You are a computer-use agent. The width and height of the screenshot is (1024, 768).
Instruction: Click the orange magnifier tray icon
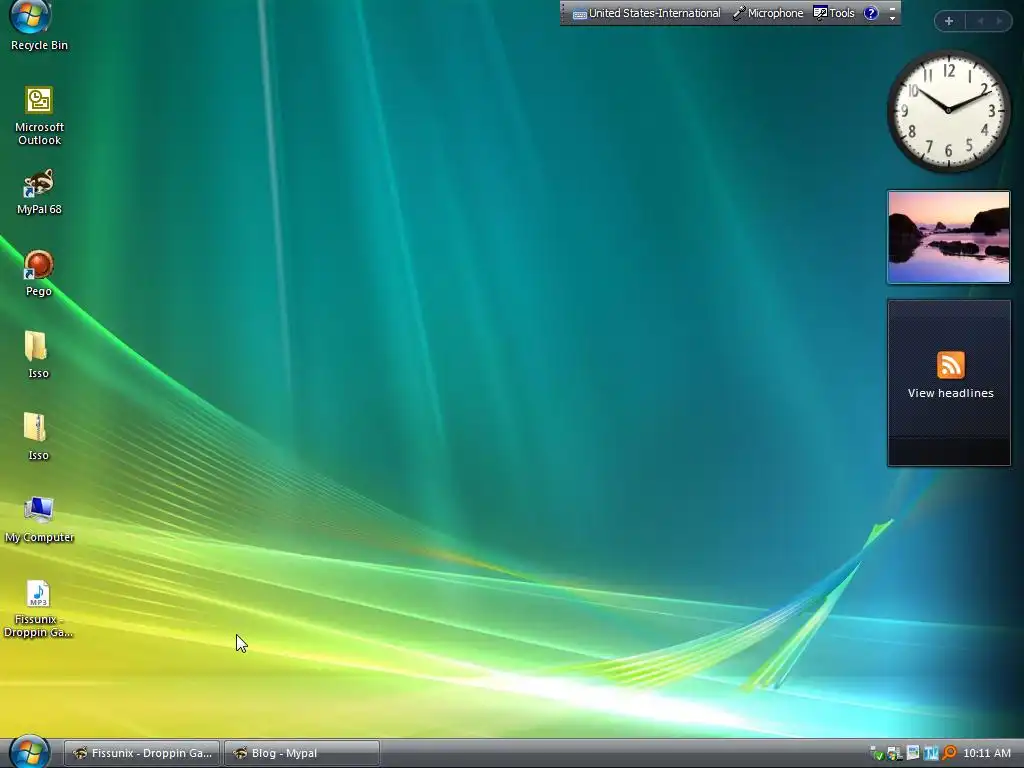950,753
